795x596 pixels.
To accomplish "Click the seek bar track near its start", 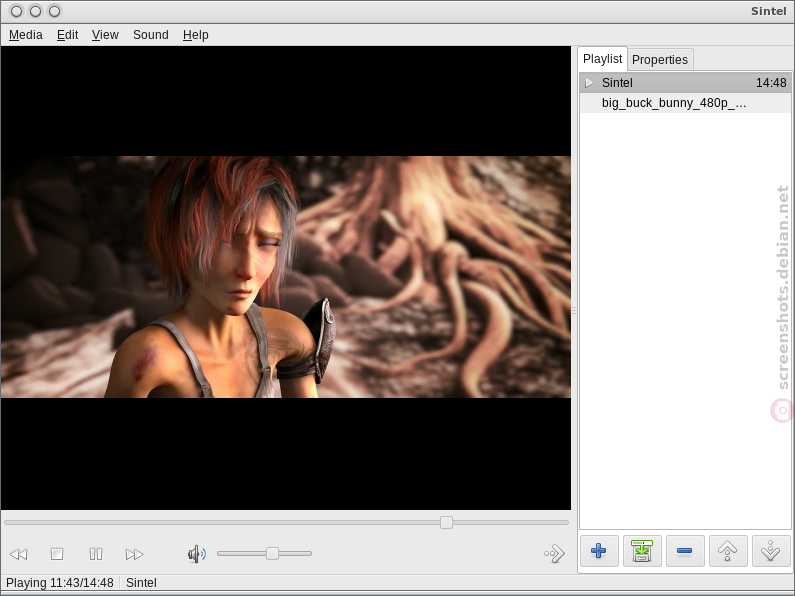I will pos(15,523).
